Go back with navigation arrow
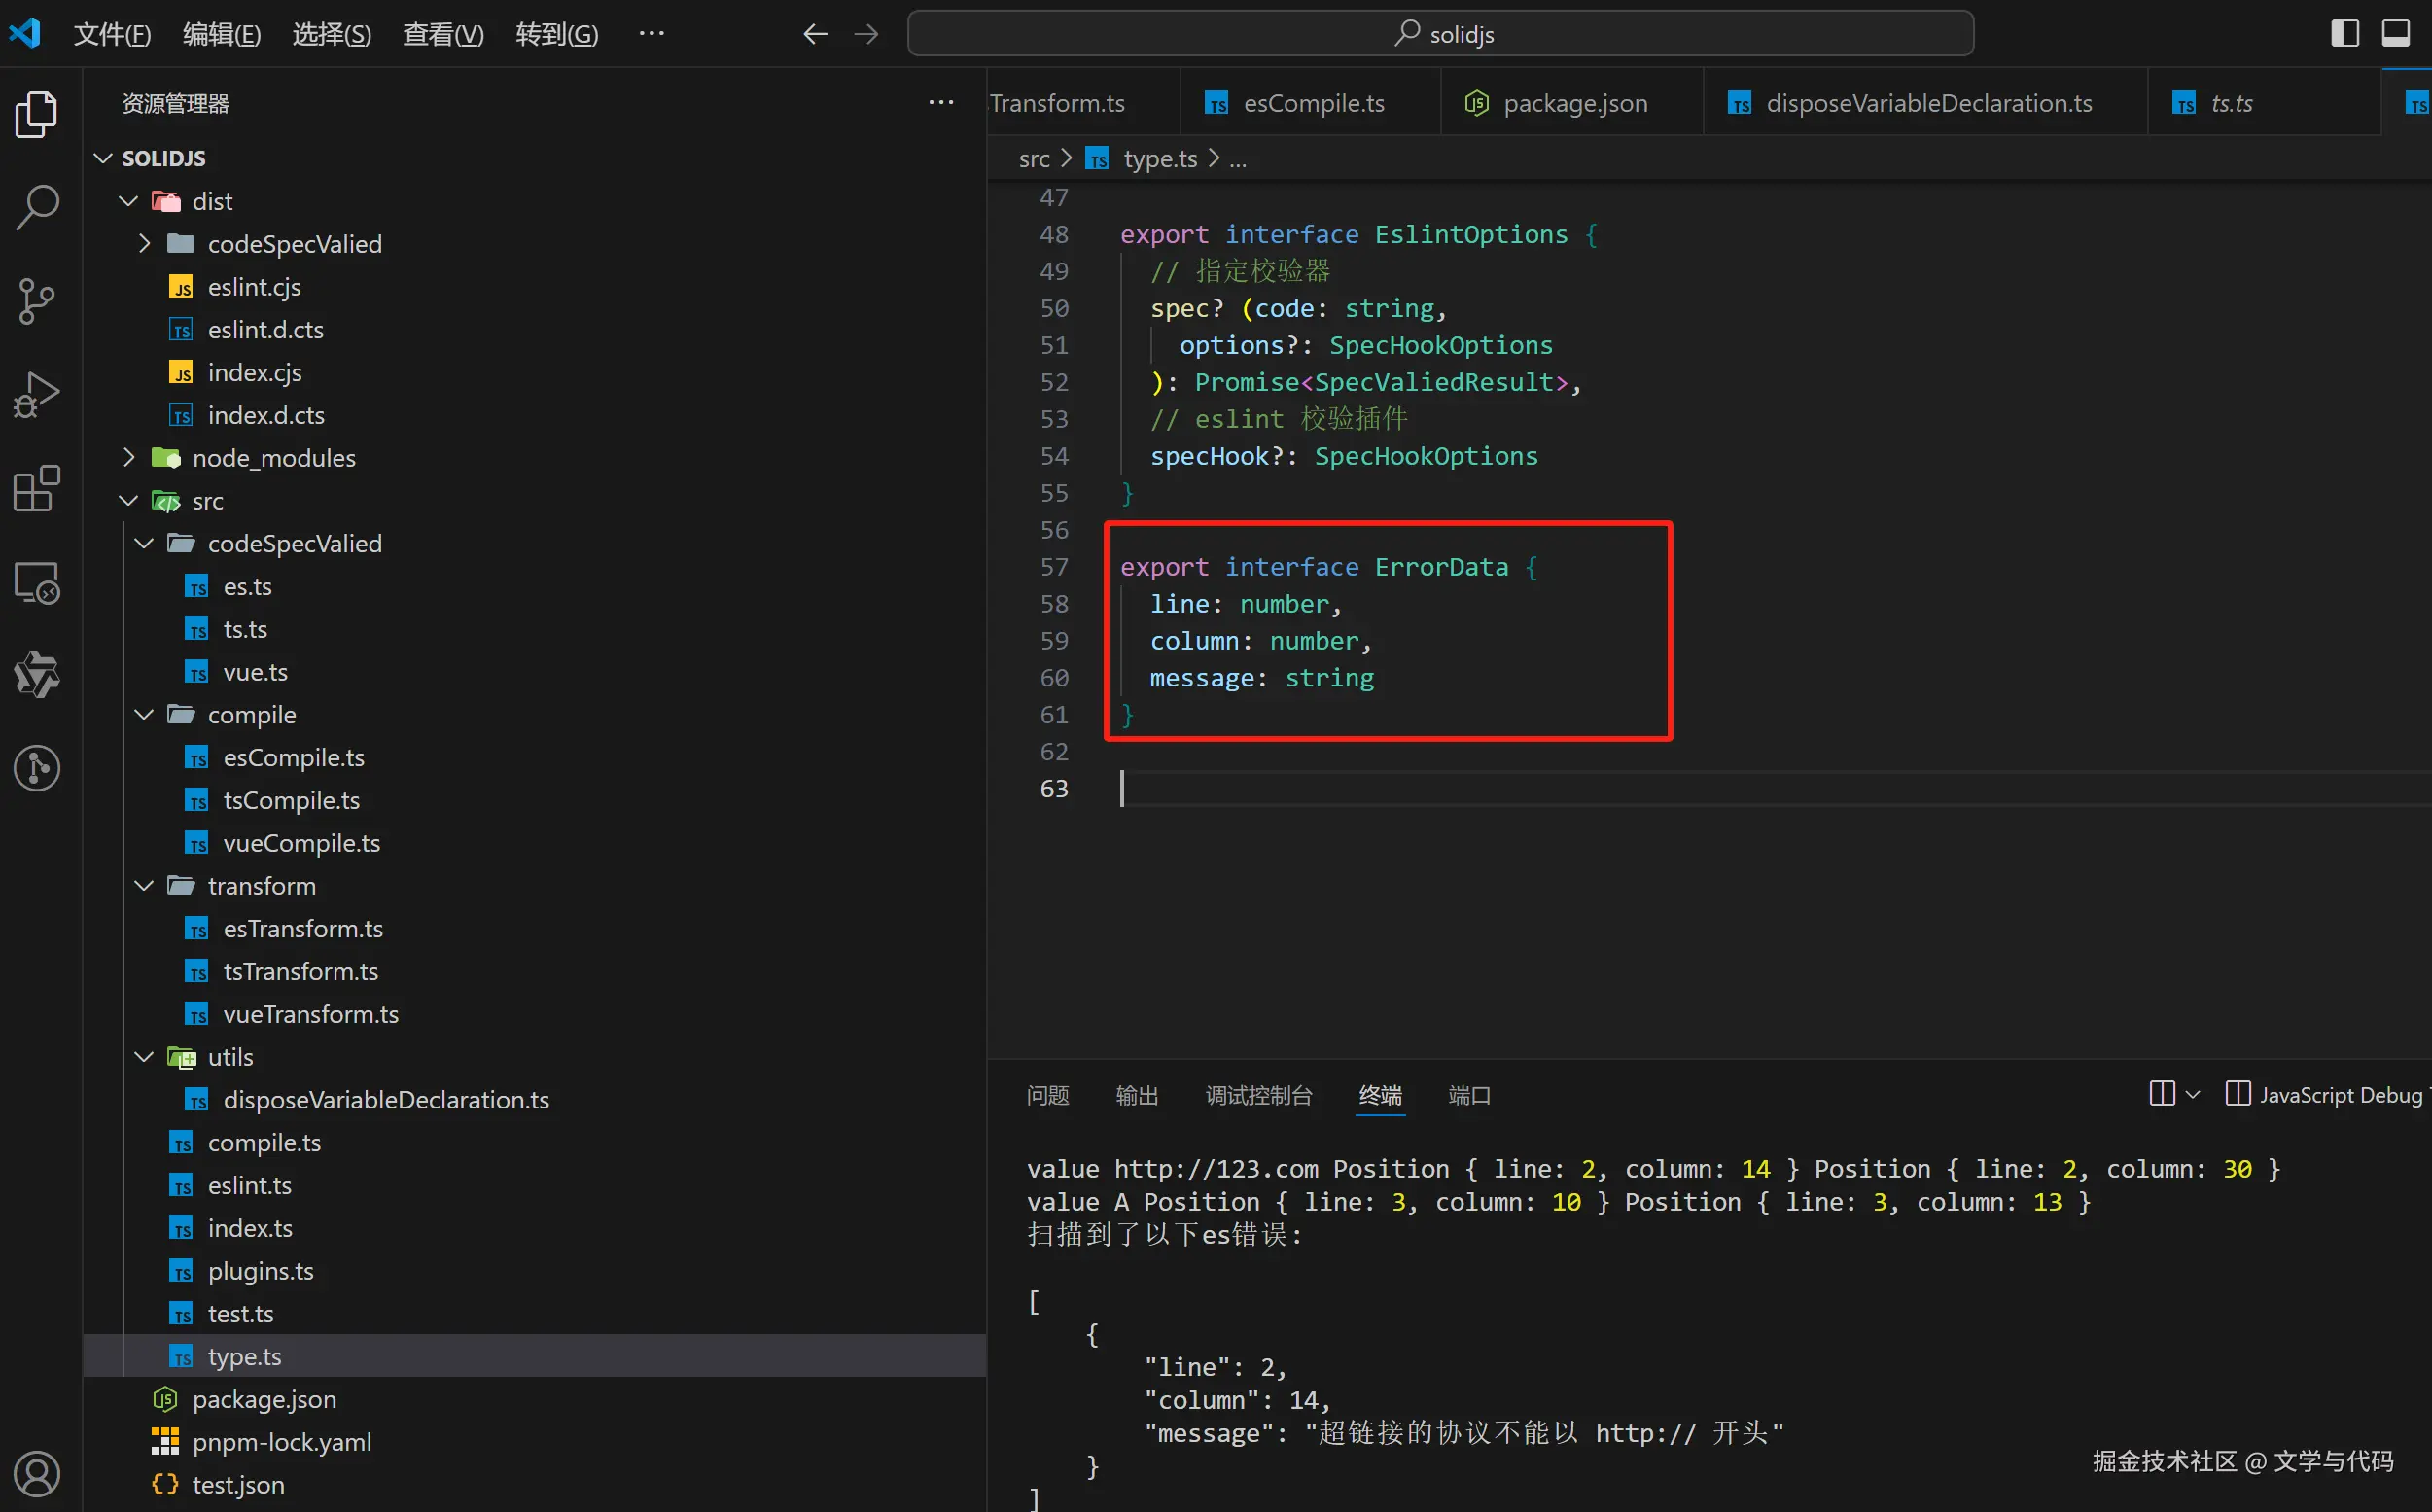The width and height of the screenshot is (2432, 1512). (815, 34)
